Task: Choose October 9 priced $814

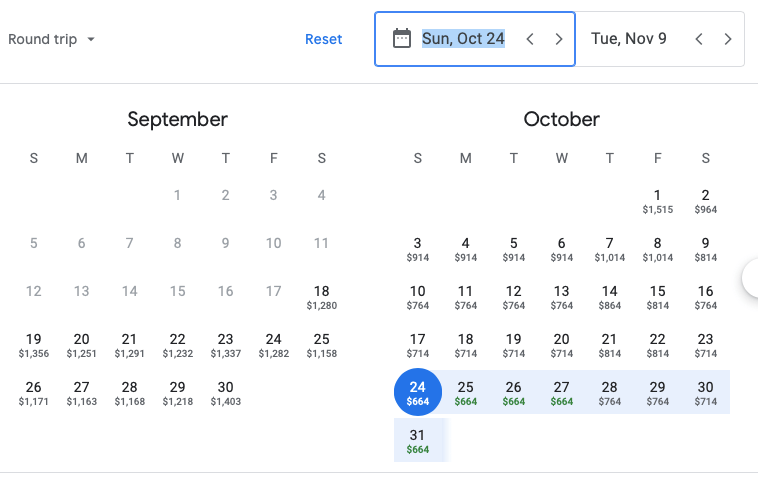Action: pyautogui.click(x=705, y=248)
